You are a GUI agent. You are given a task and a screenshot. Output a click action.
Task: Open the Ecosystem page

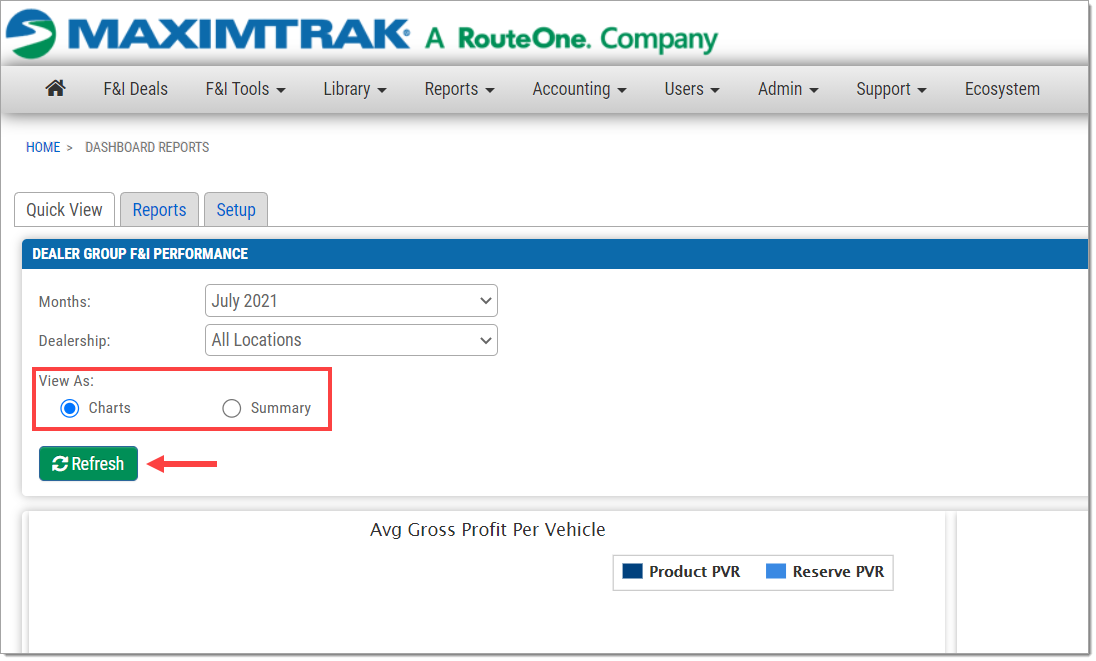1002,89
